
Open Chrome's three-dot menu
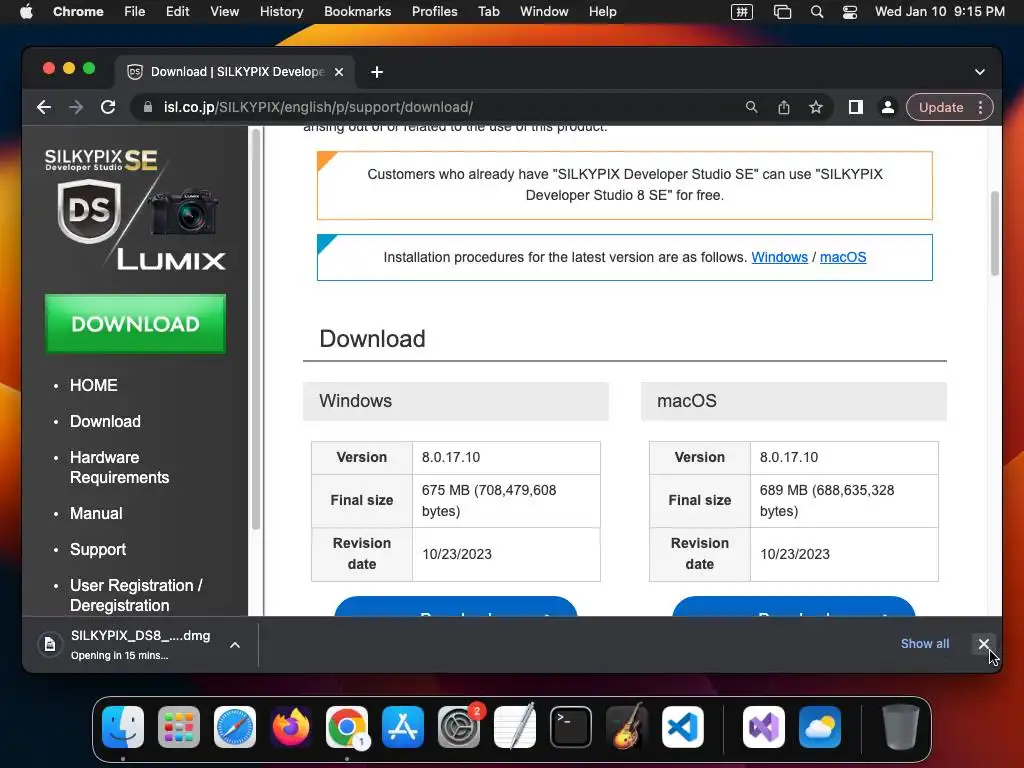click(980, 107)
